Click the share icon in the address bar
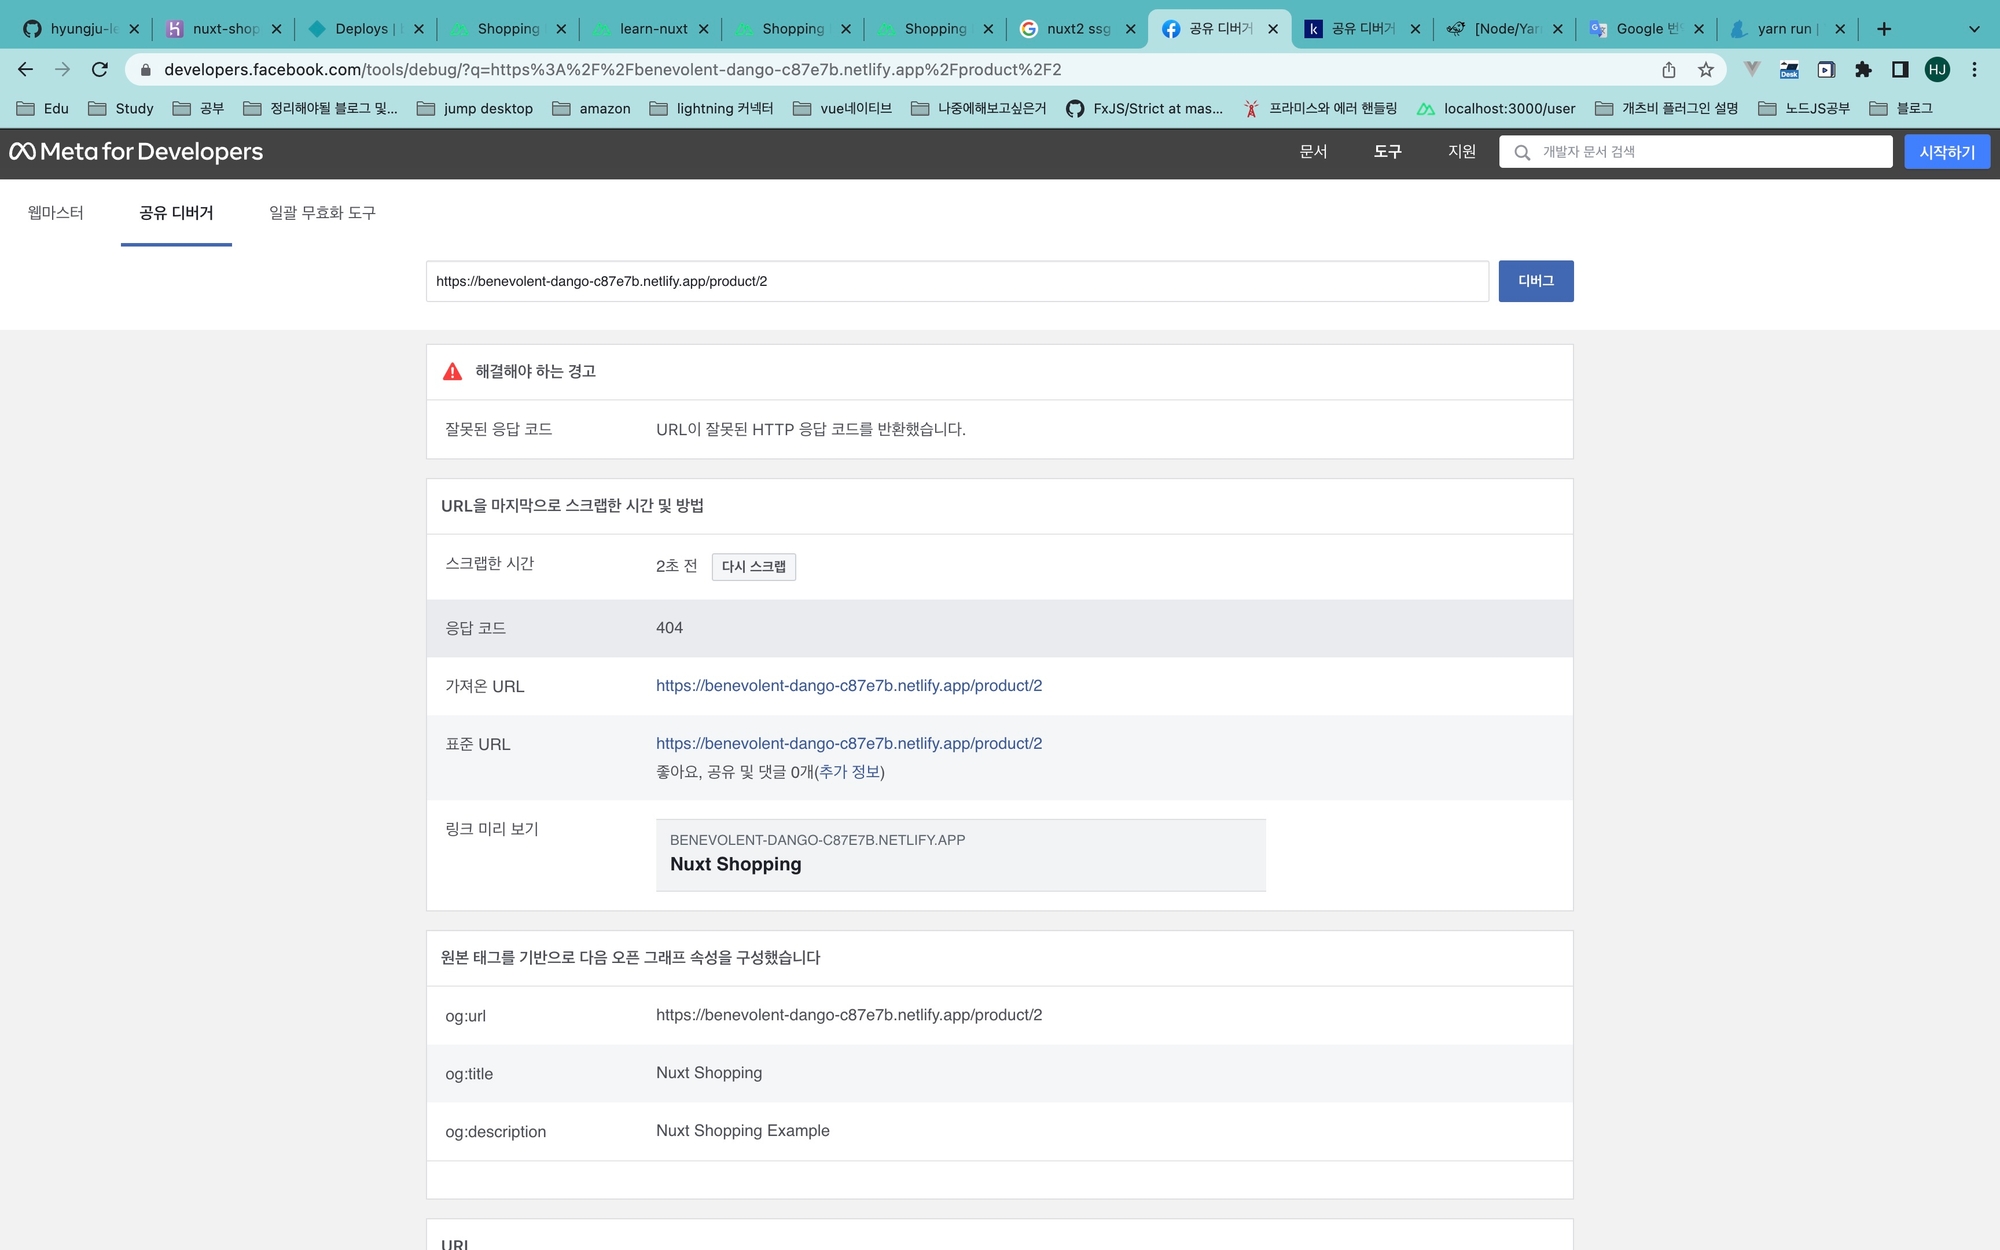 (x=1669, y=69)
